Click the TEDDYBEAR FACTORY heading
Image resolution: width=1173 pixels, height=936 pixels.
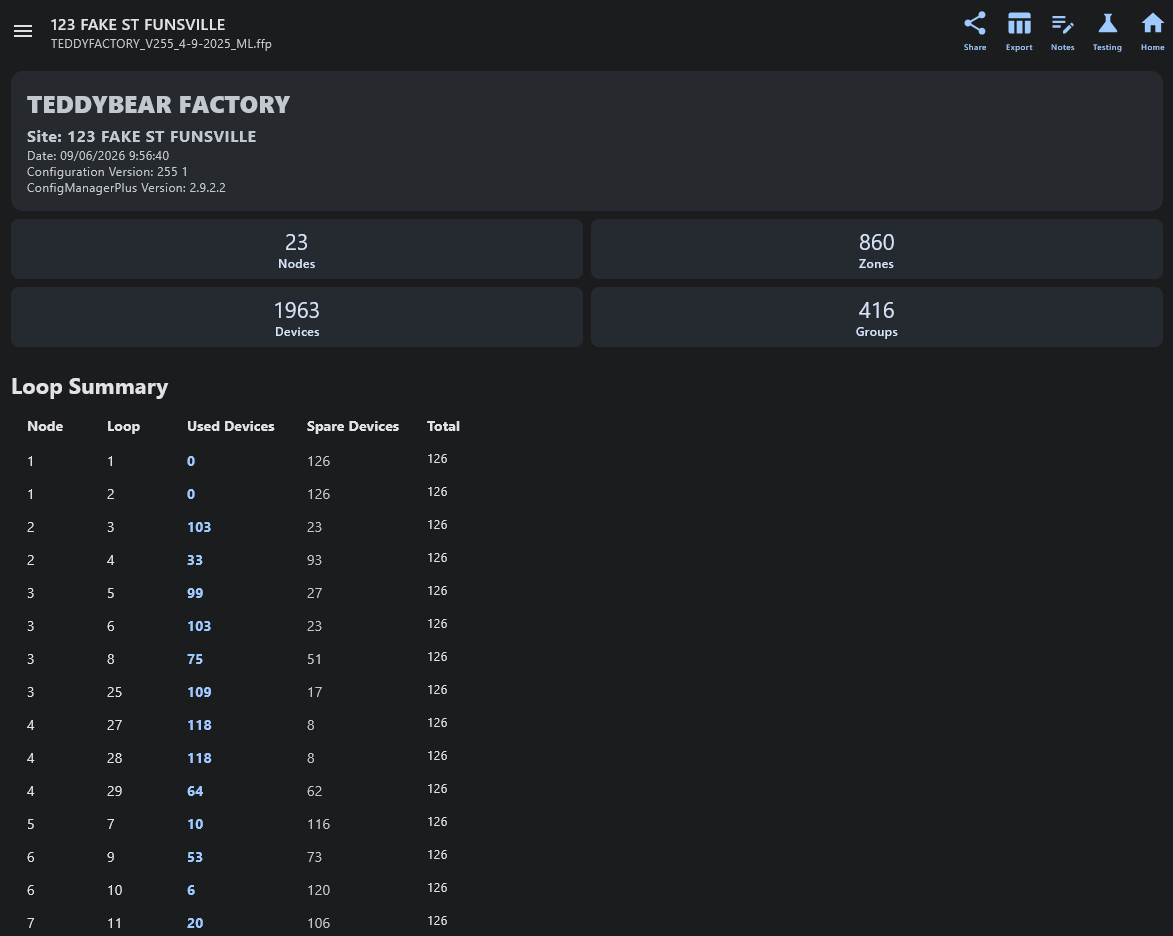click(x=158, y=105)
